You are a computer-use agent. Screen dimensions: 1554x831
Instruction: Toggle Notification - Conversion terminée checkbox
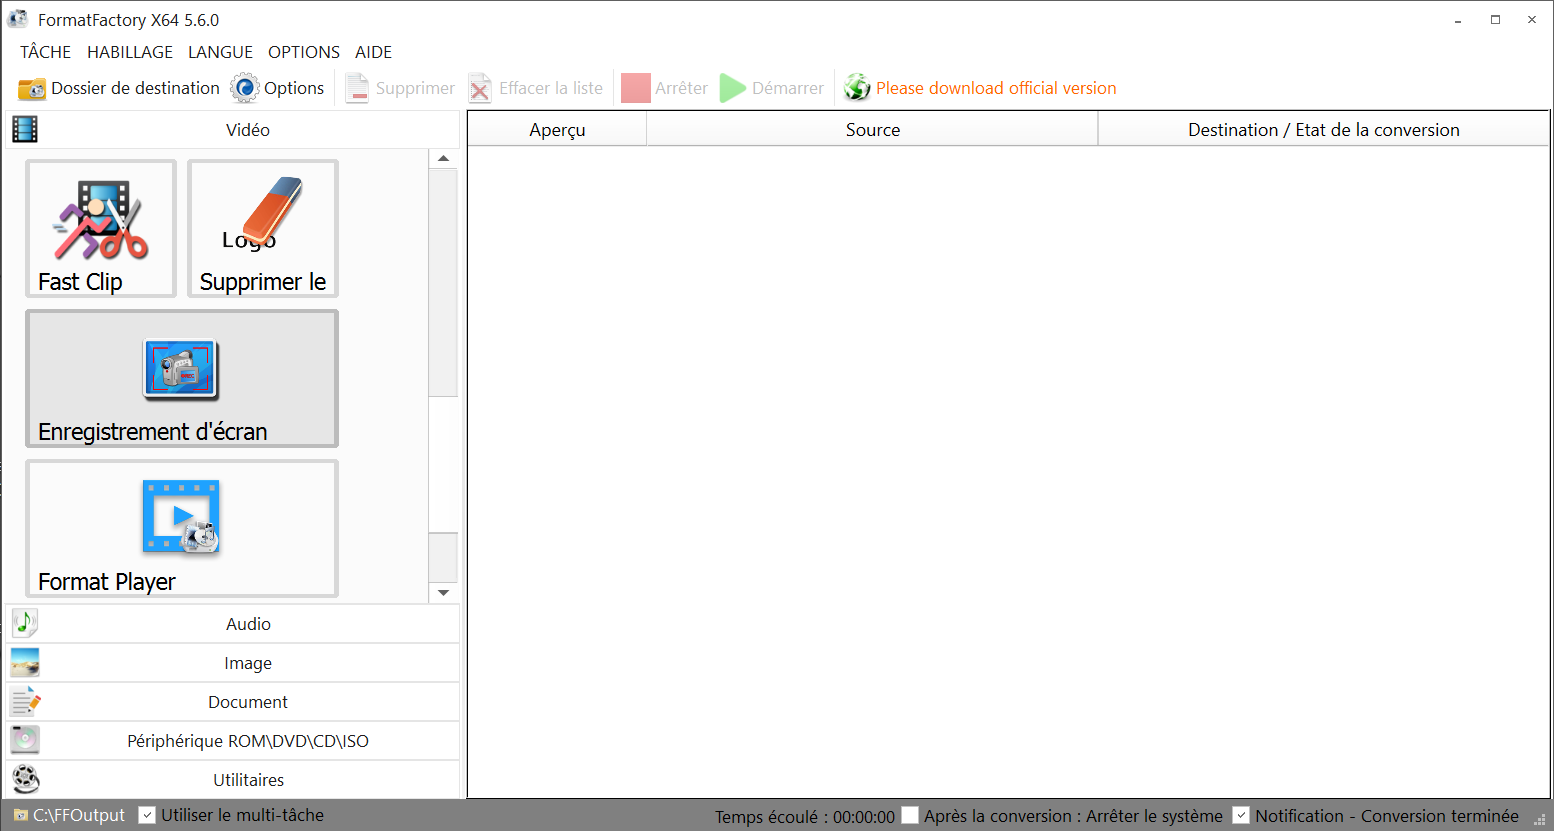click(x=1241, y=815)
